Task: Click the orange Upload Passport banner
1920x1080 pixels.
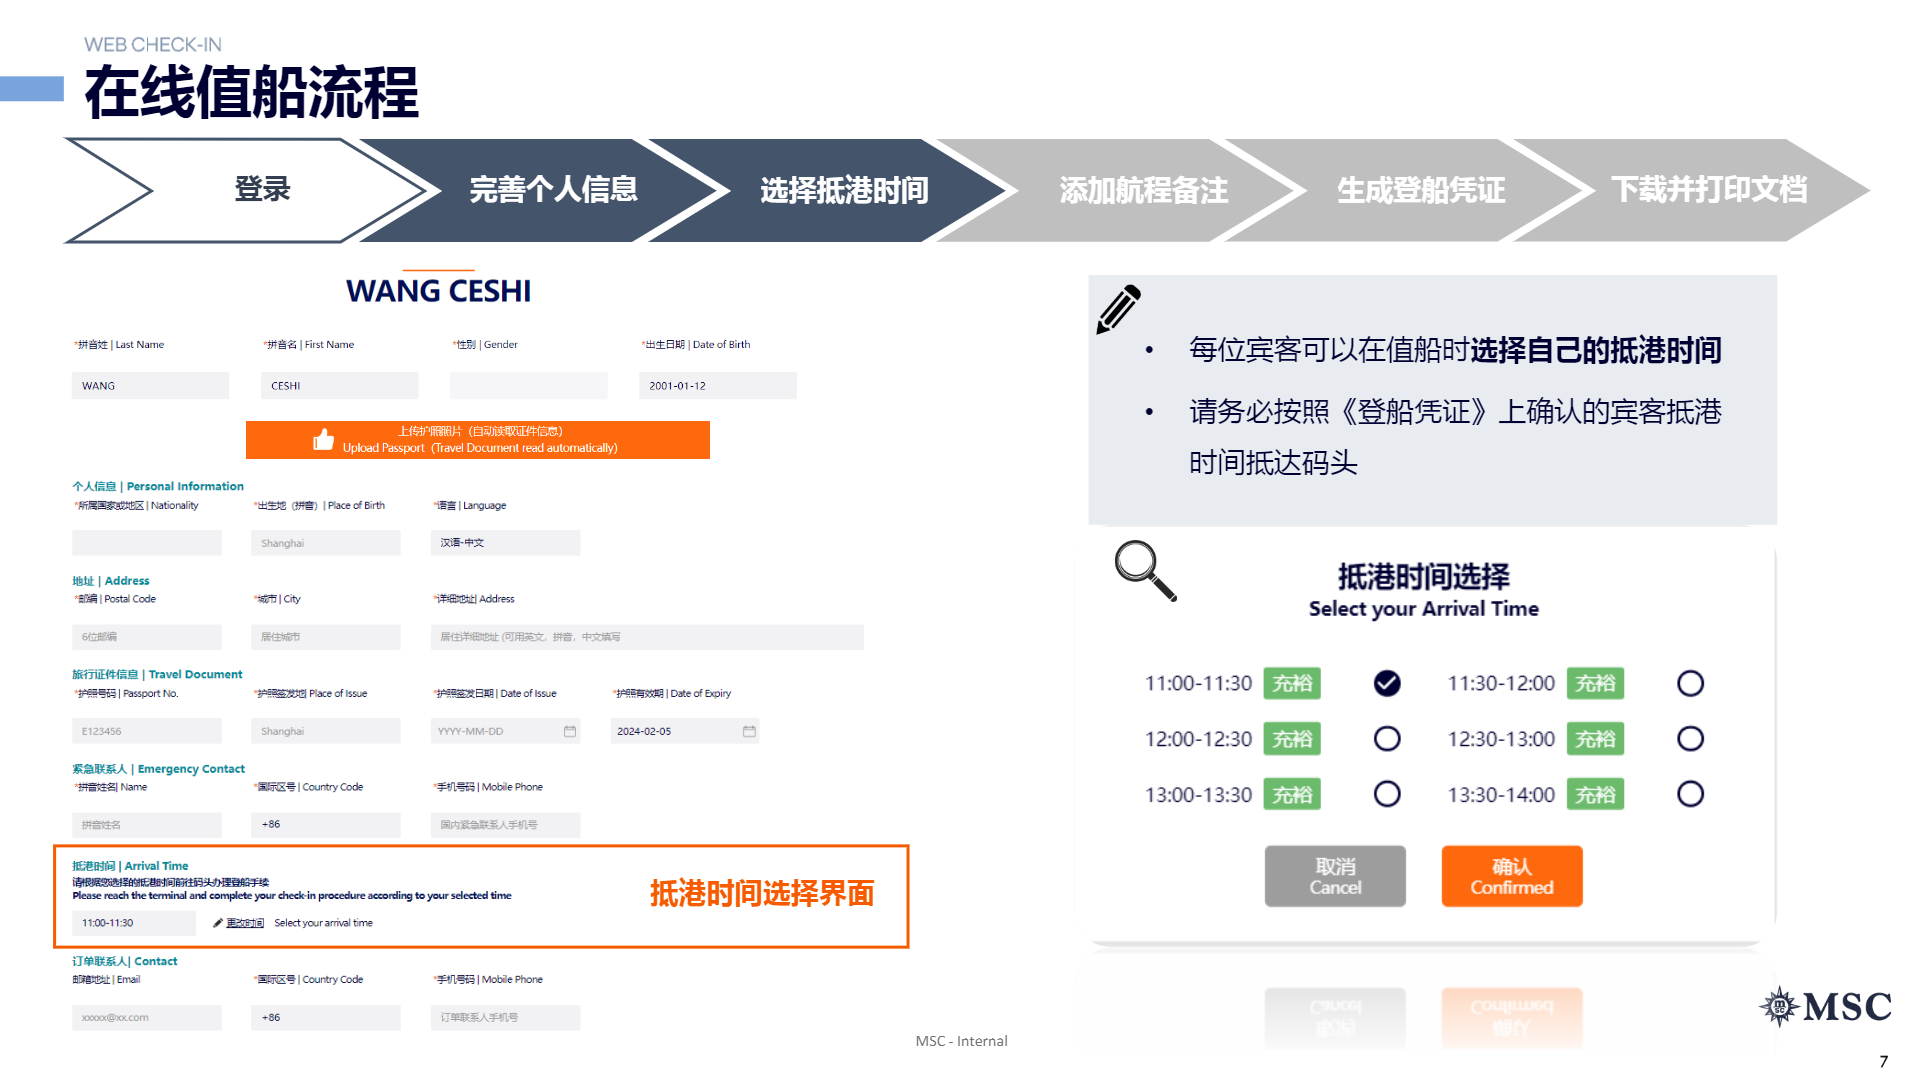Action: 478,440
